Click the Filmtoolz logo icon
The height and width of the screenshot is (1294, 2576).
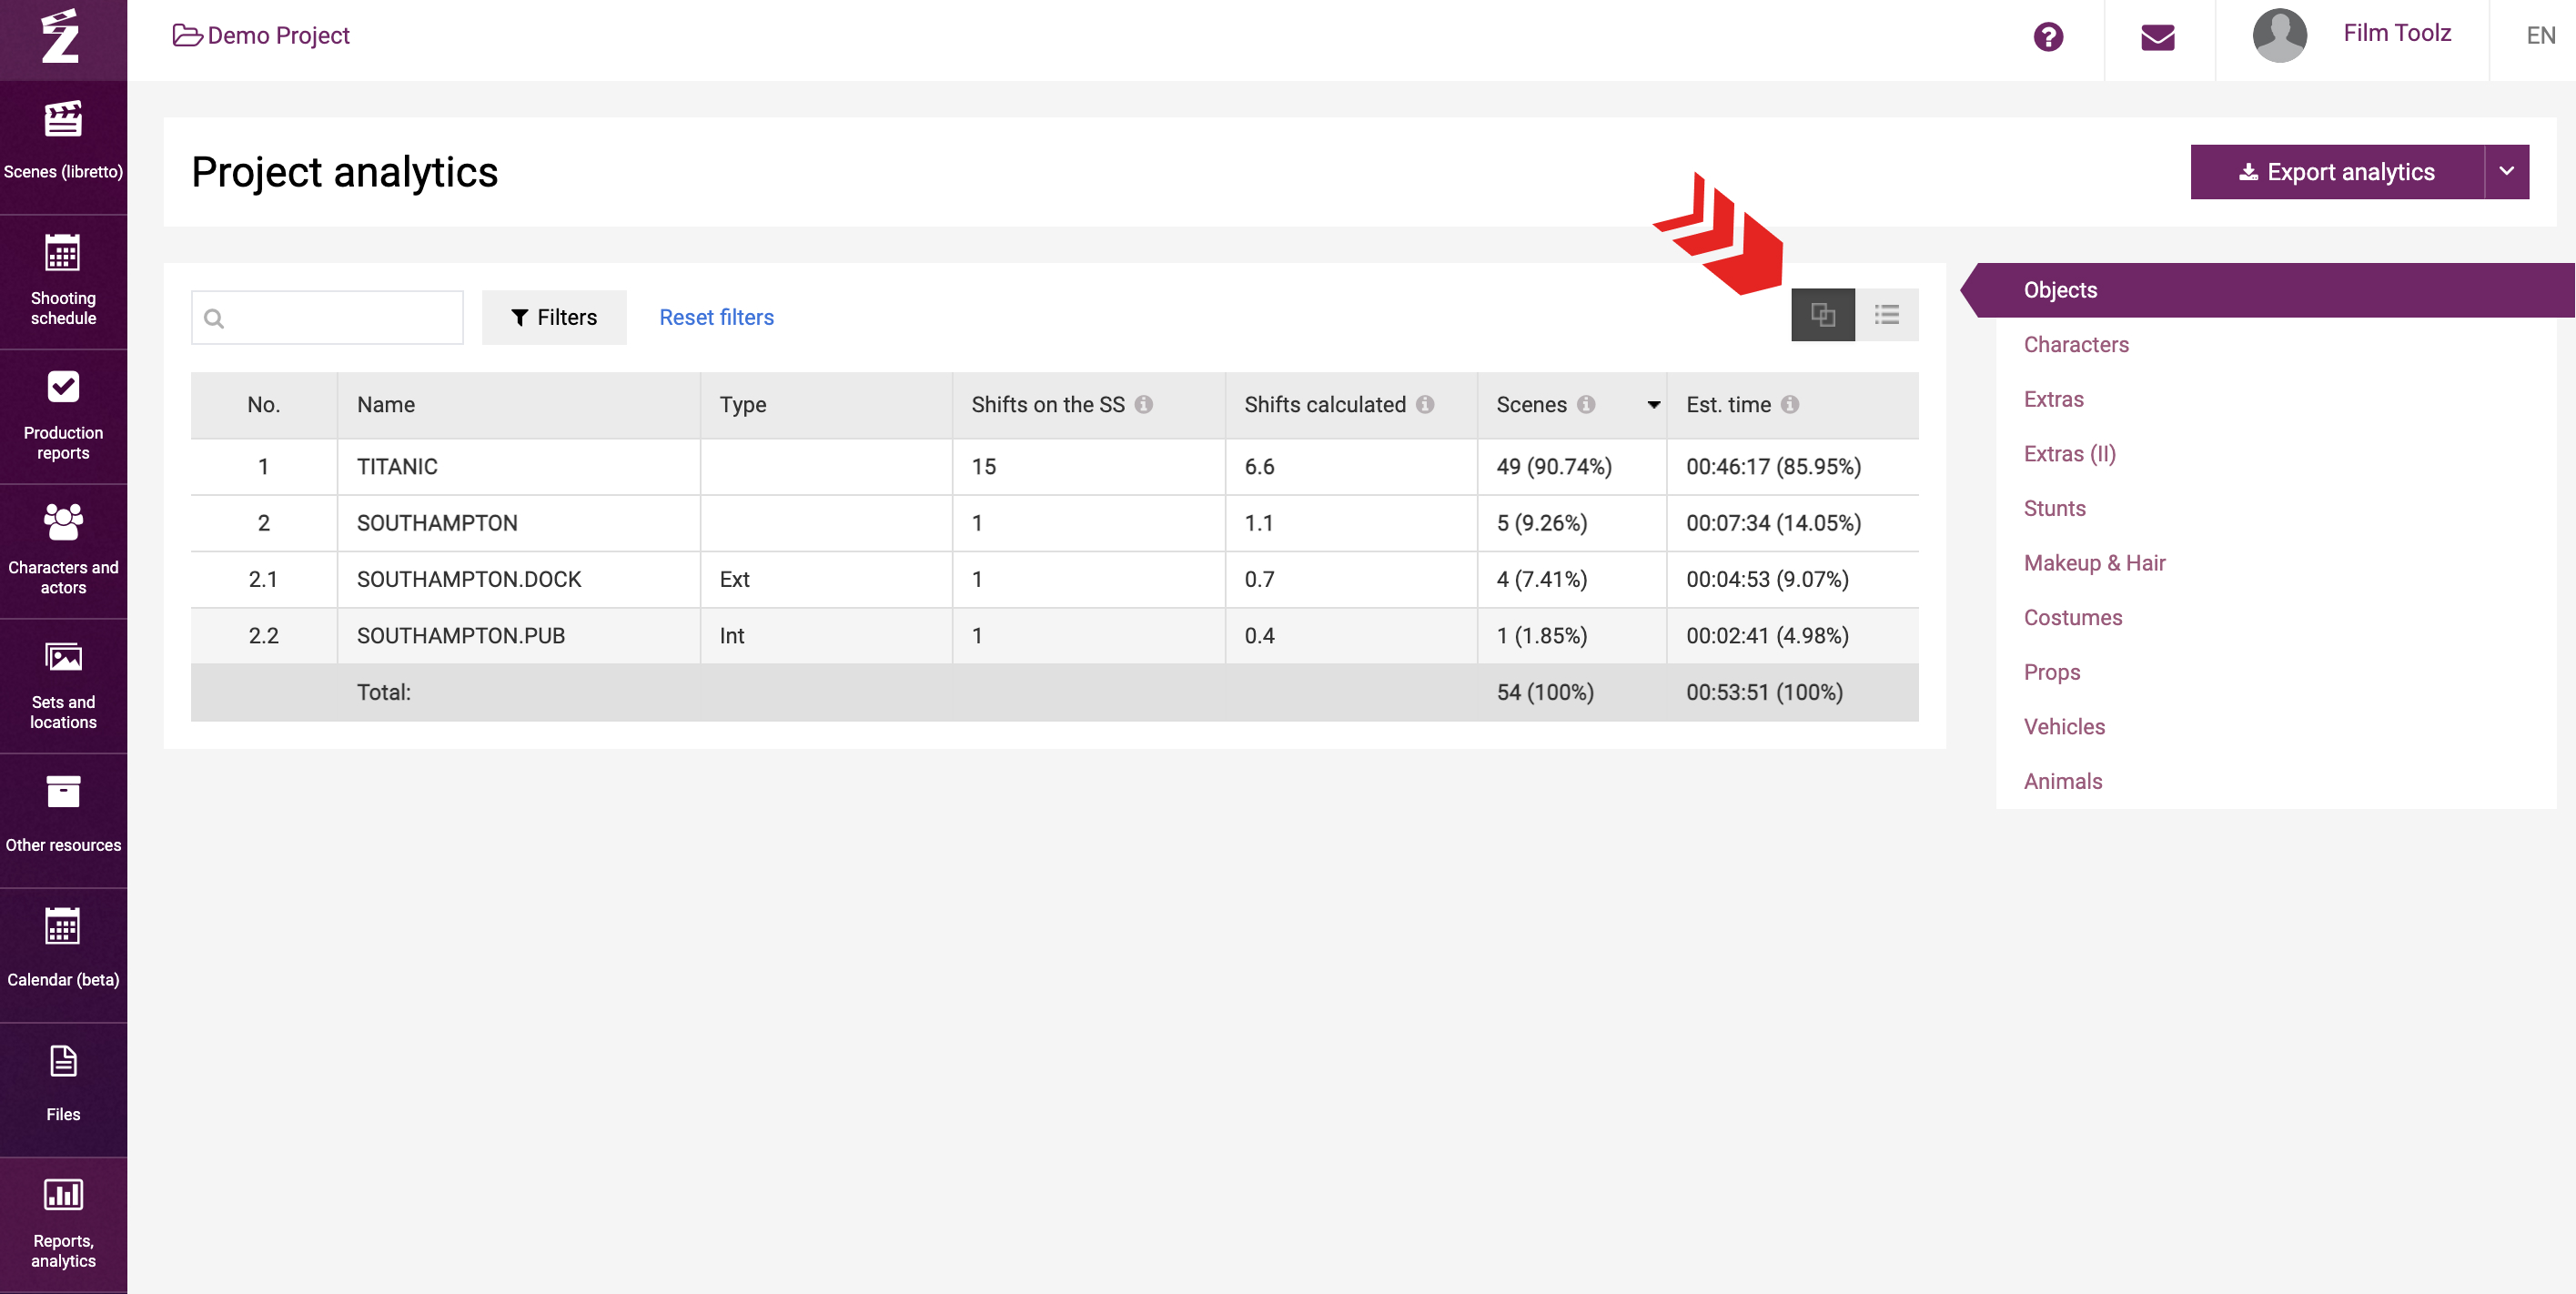[x=61, y=36]
